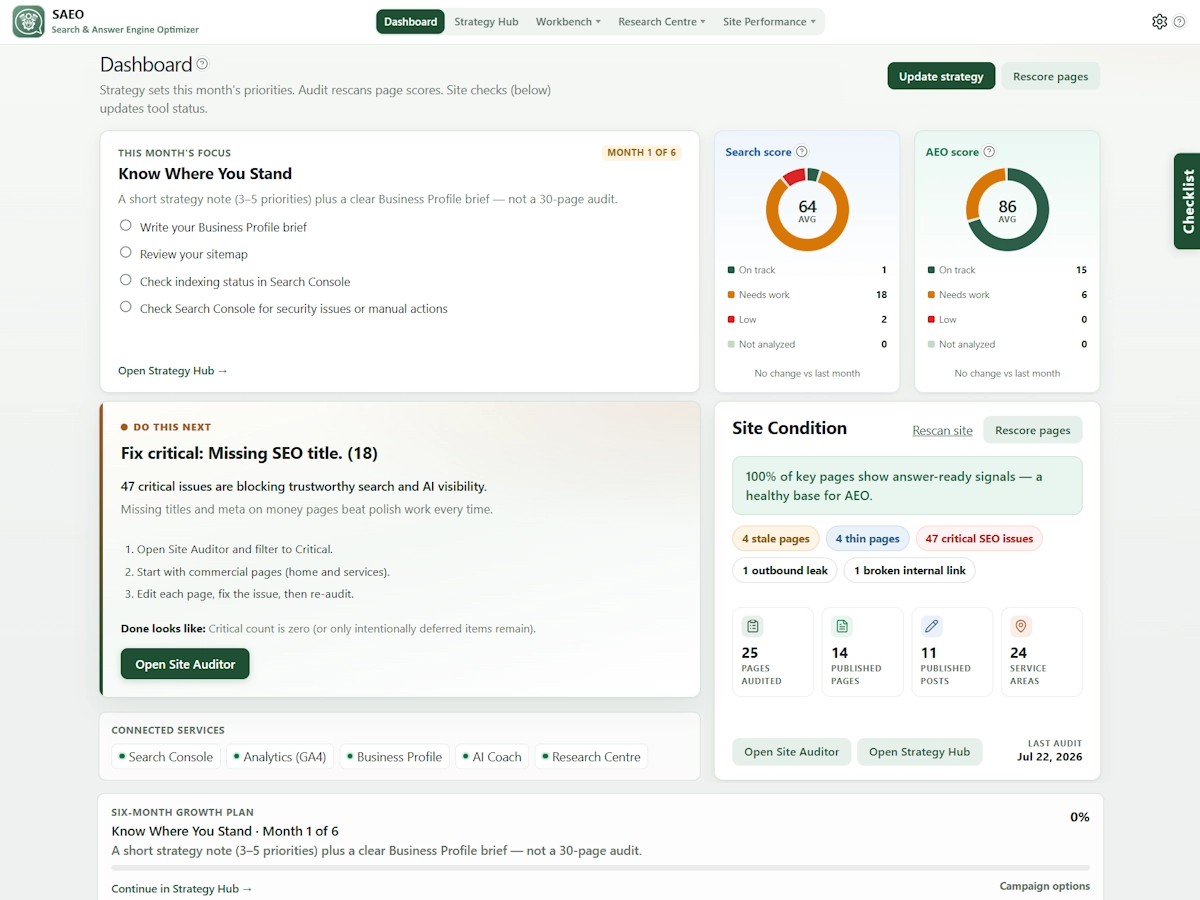Open the Checklist side tab
Screen dimensions: 1200x900
coord(1187,201)
